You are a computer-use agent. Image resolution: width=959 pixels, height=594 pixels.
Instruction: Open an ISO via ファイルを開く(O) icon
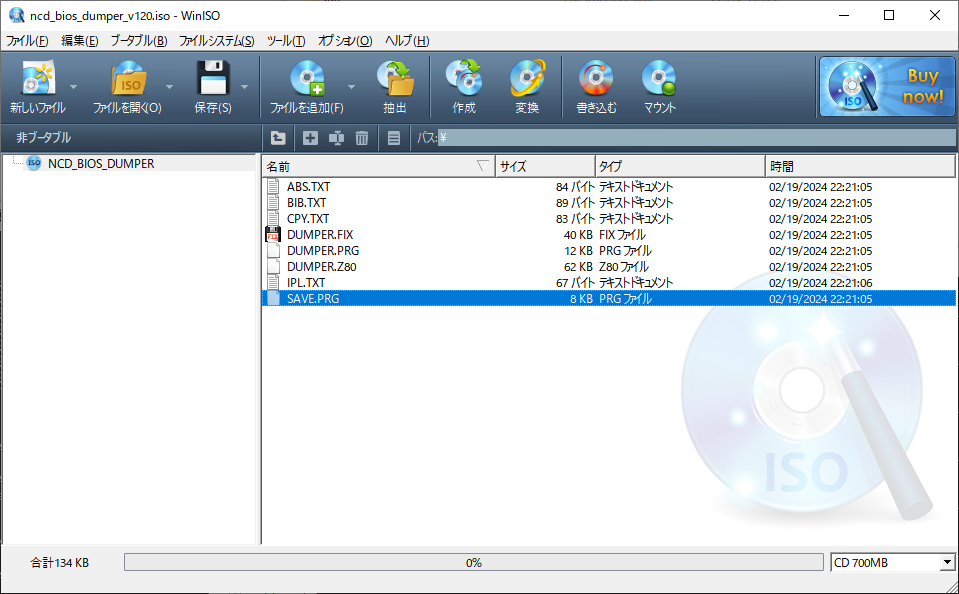coord(128,78)
